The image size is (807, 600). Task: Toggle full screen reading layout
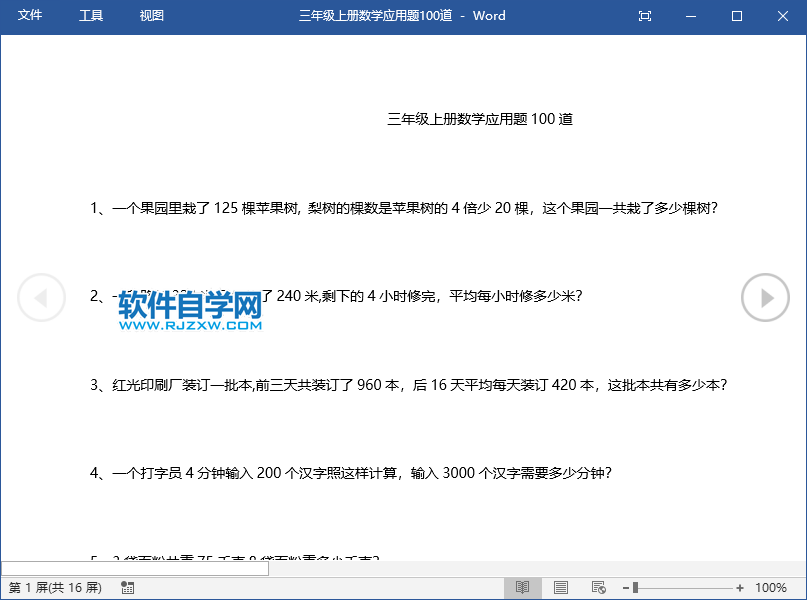tap(644, 16)
